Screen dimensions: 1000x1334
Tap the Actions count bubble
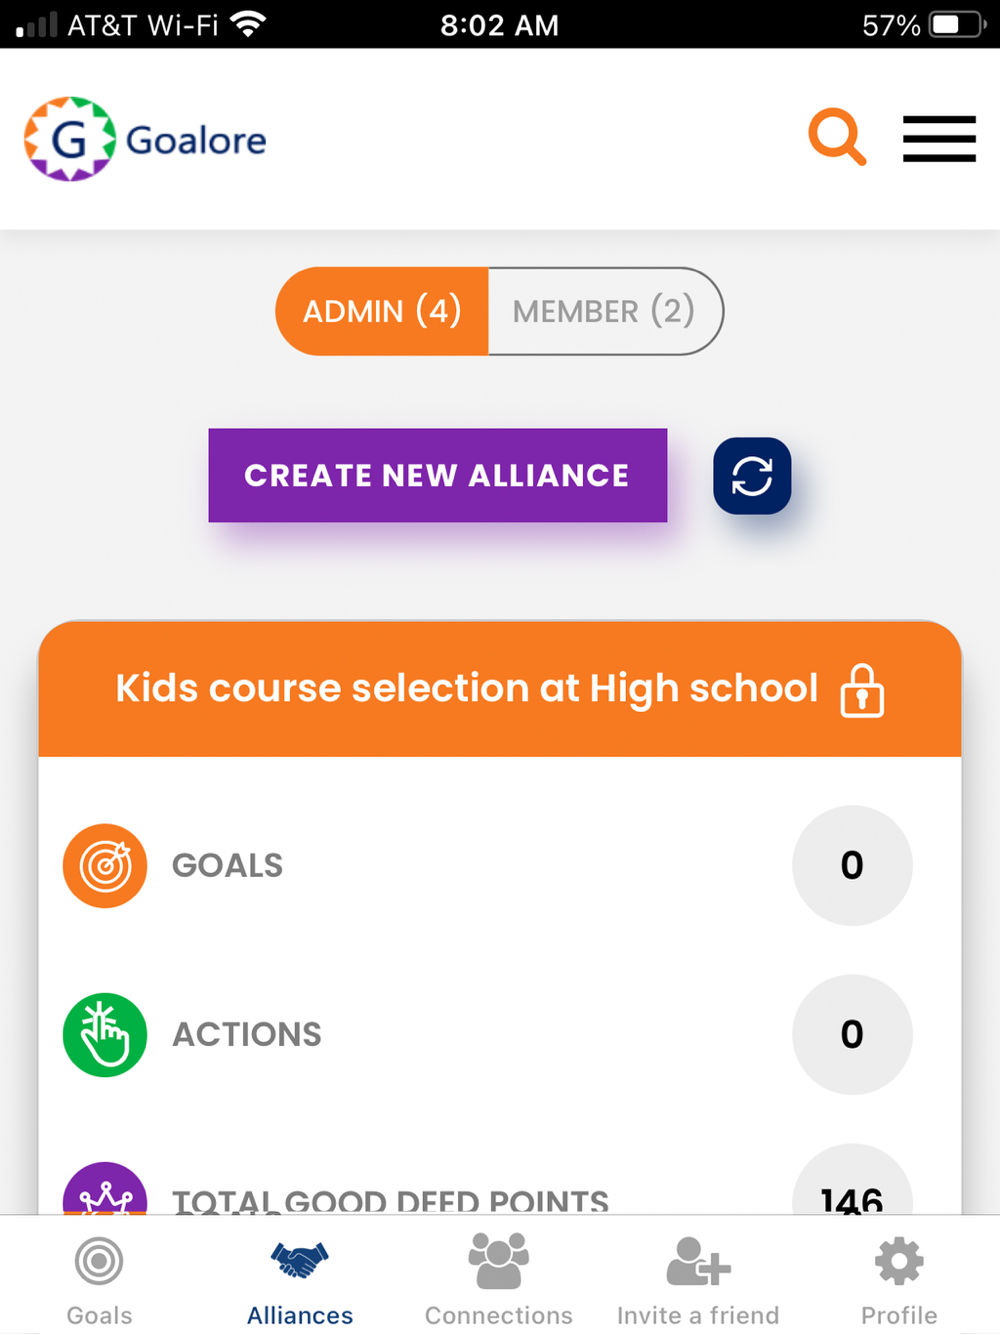[852, 1034]
